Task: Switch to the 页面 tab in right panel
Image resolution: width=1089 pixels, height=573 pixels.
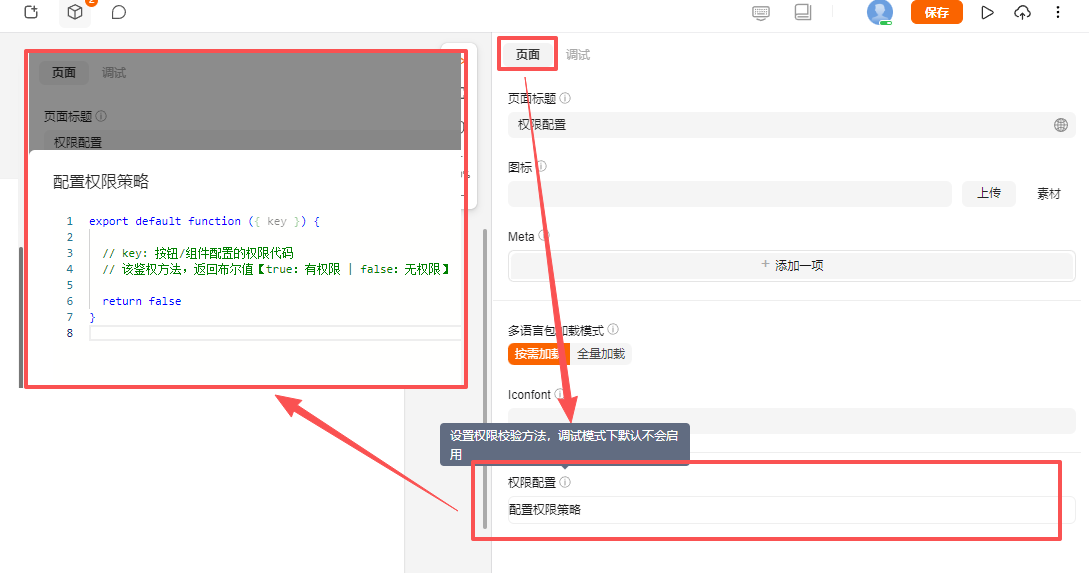Action: (528, 55)
